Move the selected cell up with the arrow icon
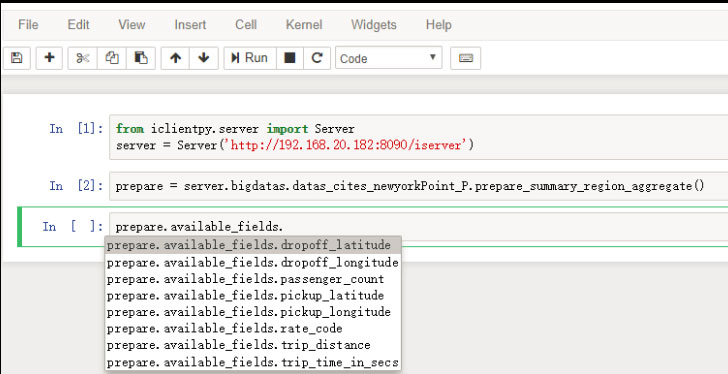728x374 pixels. 176,58
